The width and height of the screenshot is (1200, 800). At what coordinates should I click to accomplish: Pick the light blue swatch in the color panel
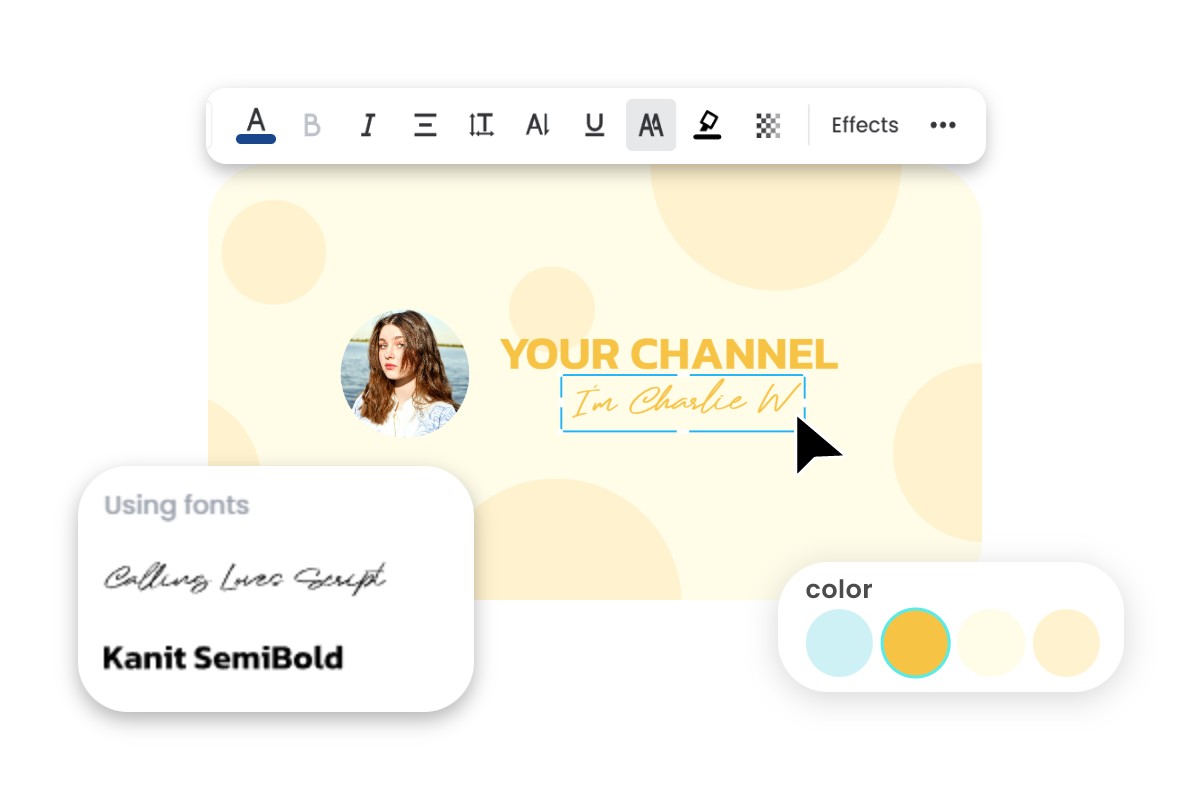pyautogui.click(x=839, y=643)
